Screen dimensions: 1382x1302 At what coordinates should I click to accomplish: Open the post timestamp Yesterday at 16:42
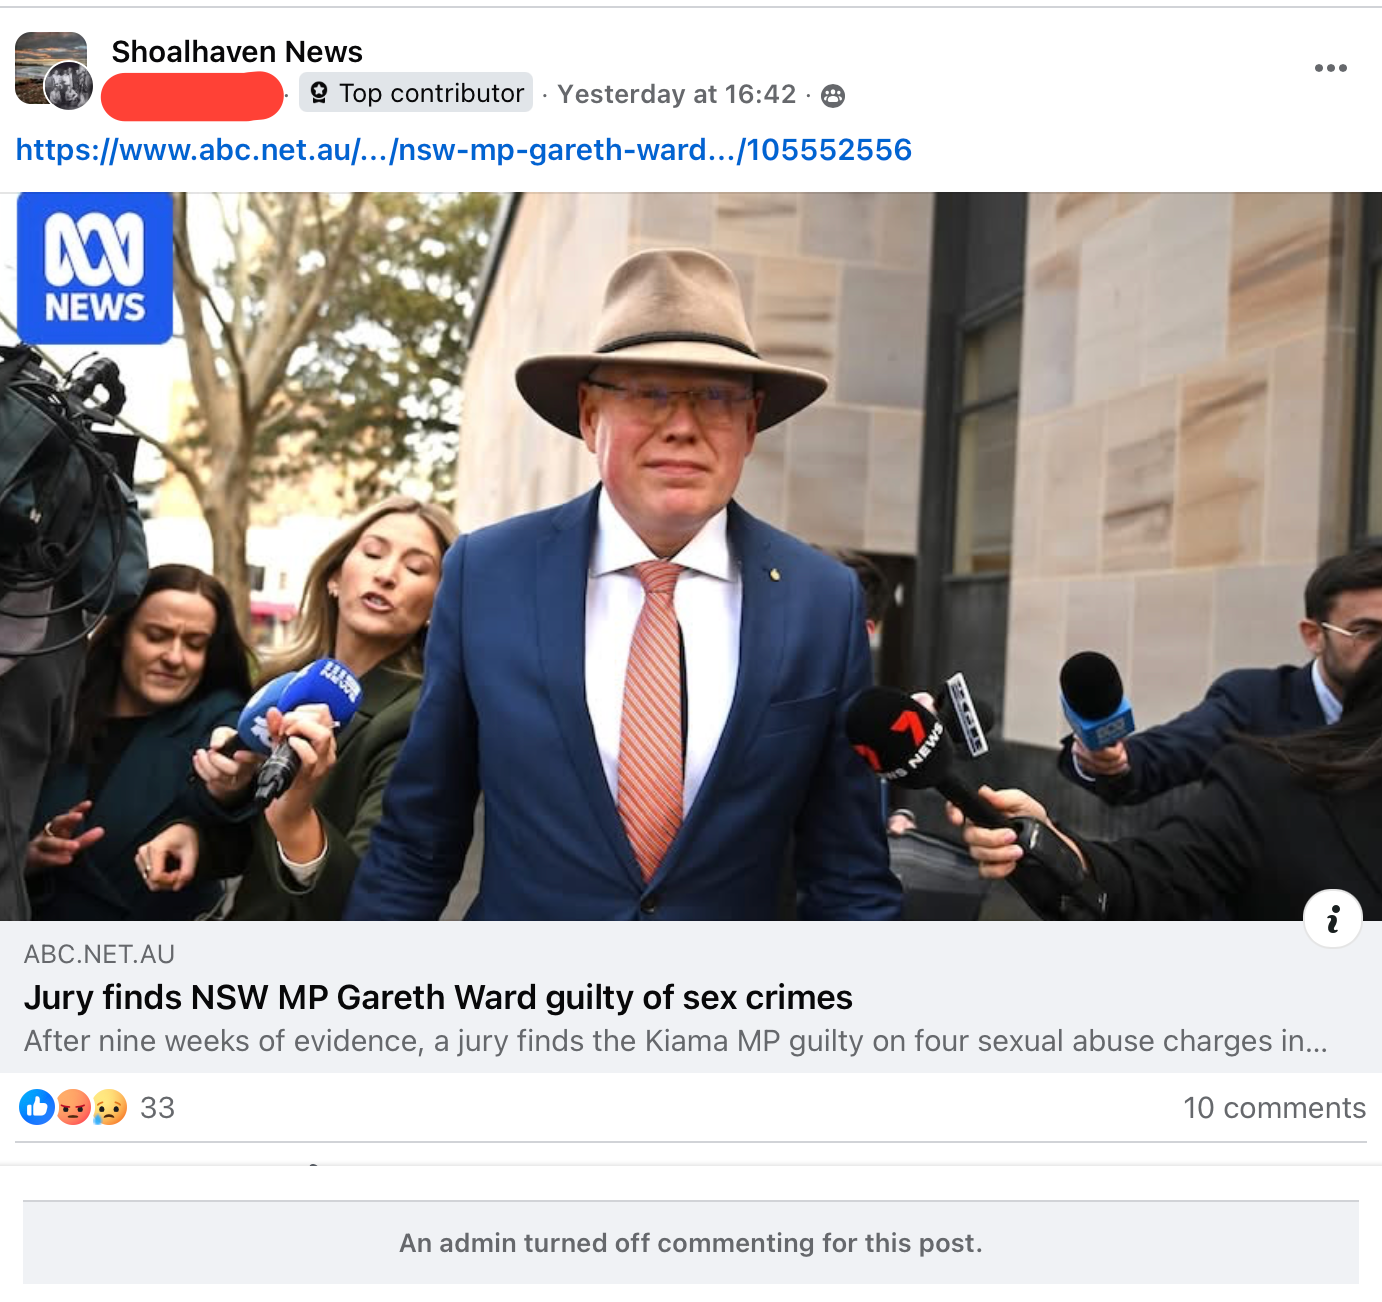(x=676, y=94)
